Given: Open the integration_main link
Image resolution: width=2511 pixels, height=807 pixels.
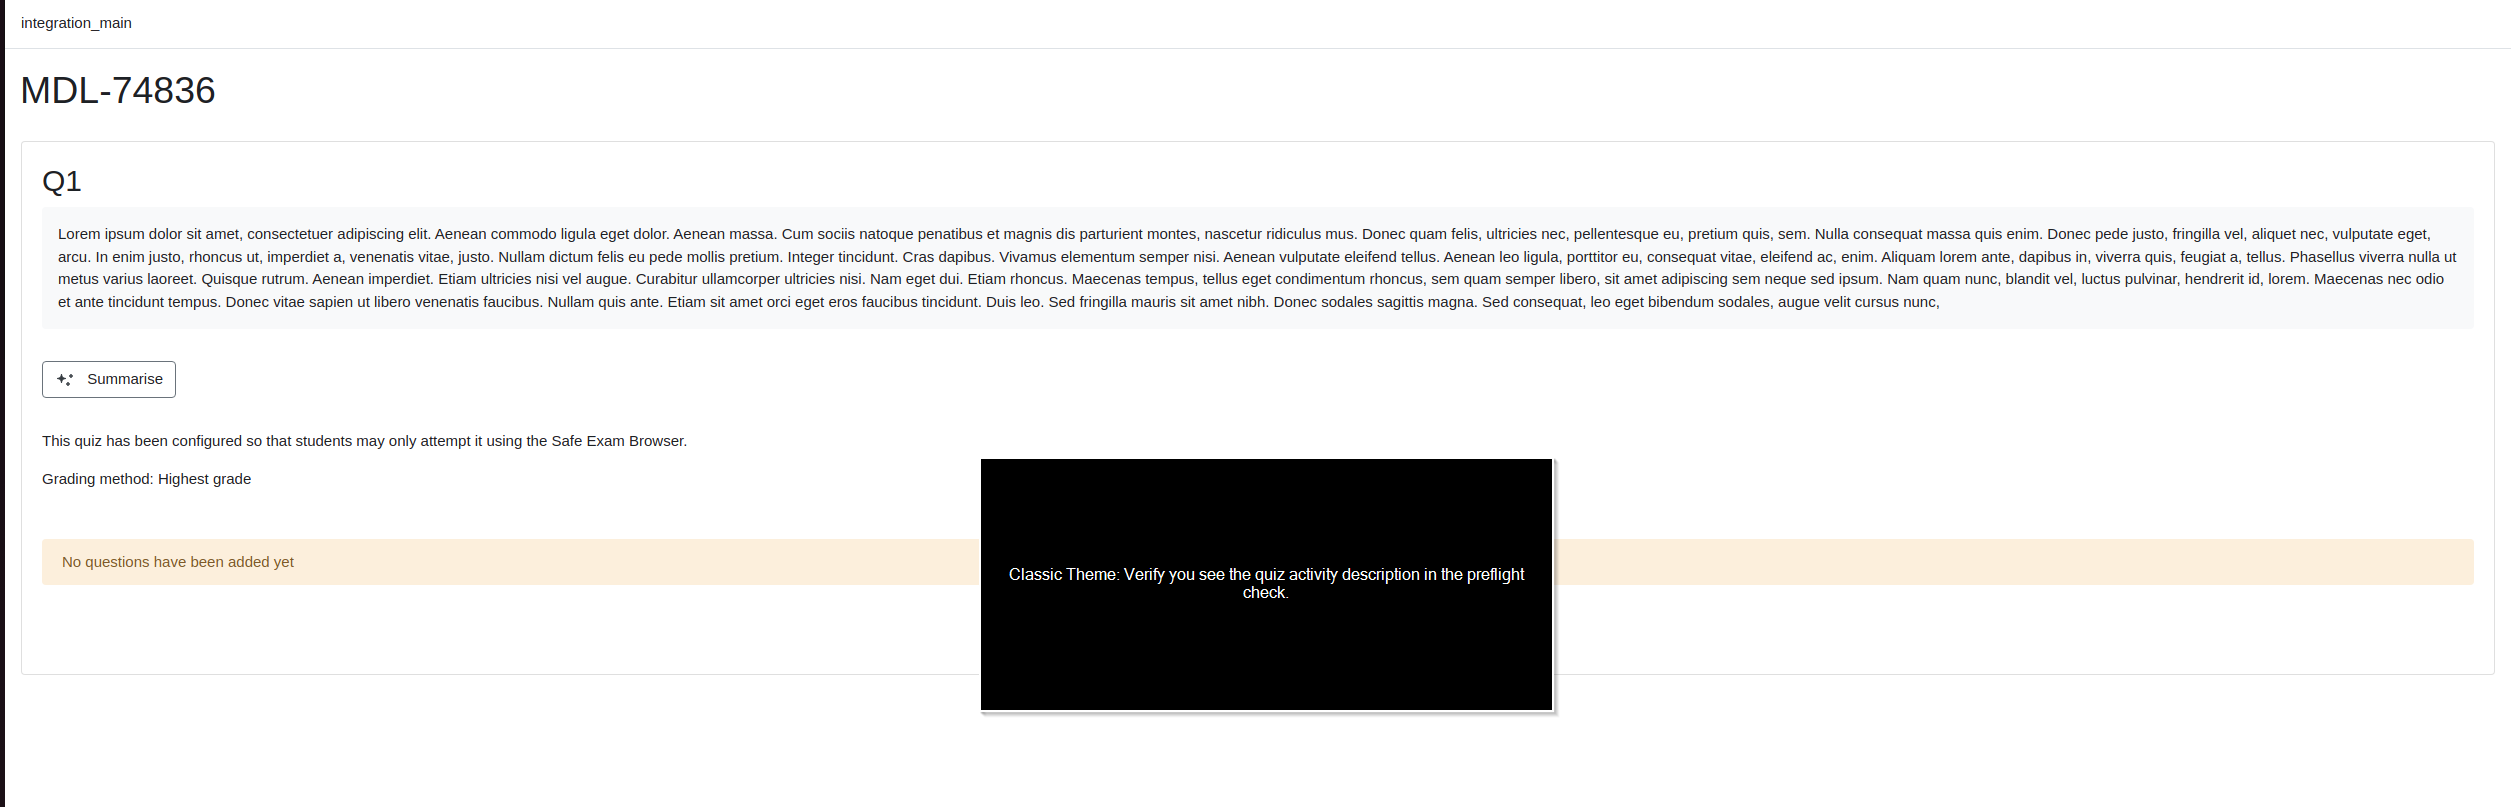Looking at the screenshot, I should point(76,23).
